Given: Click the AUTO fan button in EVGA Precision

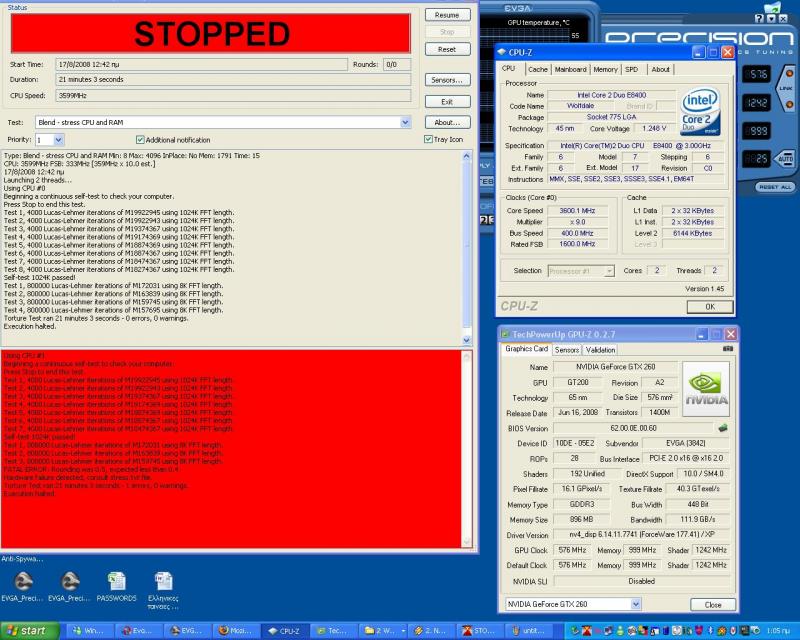Looking at the screenshot, I should coord(785,159).
